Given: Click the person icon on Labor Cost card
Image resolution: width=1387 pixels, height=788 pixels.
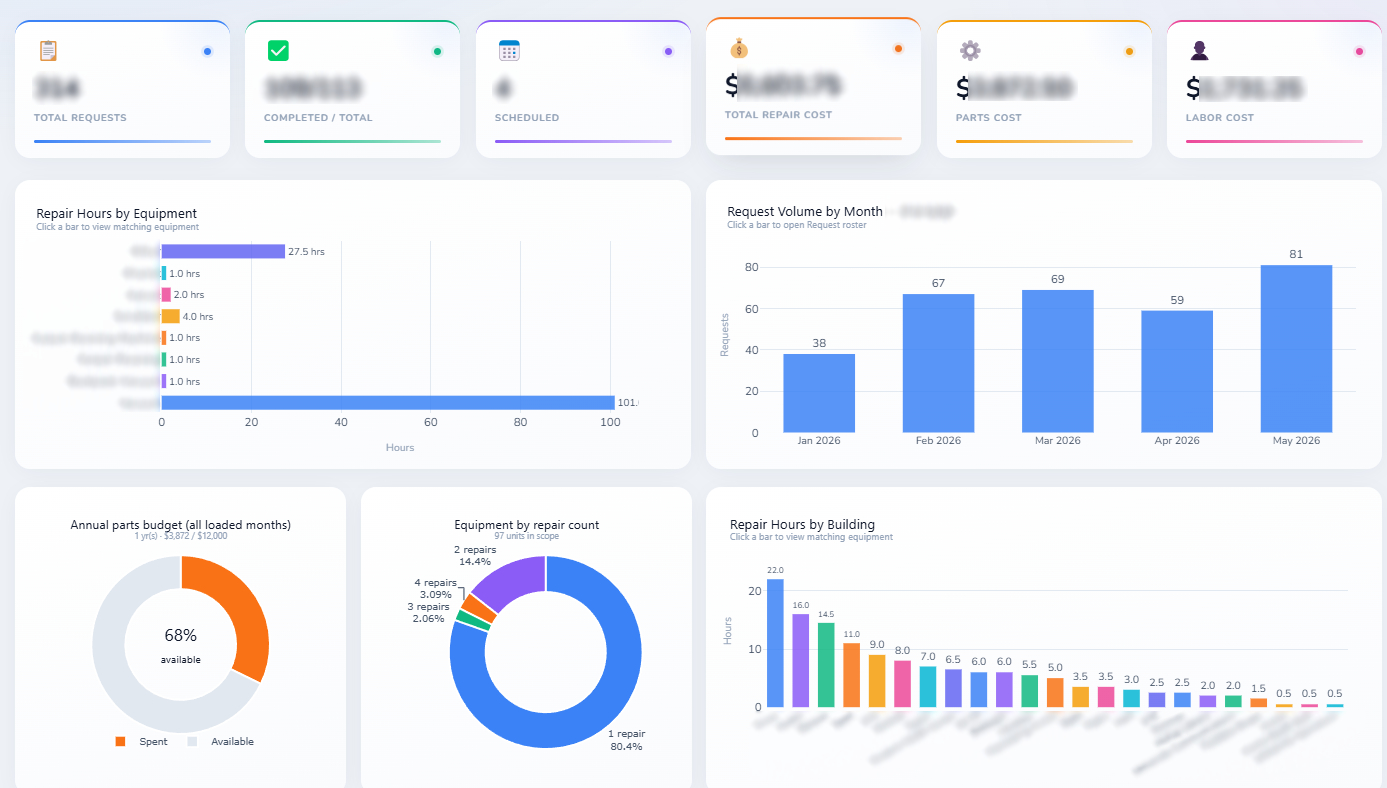Looking at the screenshot, I should [1200, 51].
